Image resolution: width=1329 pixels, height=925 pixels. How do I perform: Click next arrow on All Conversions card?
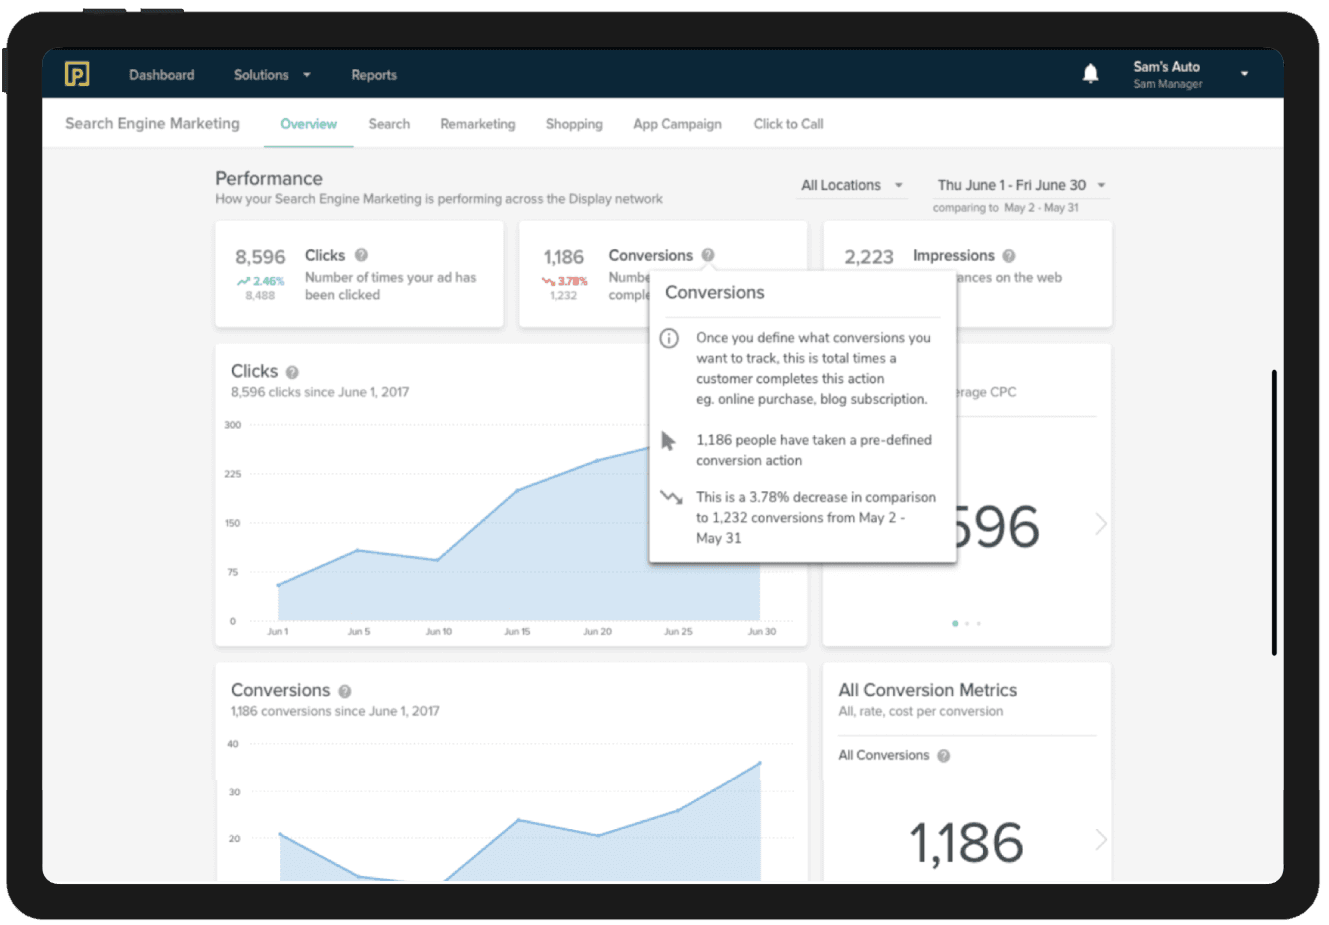click(1100, 840)
